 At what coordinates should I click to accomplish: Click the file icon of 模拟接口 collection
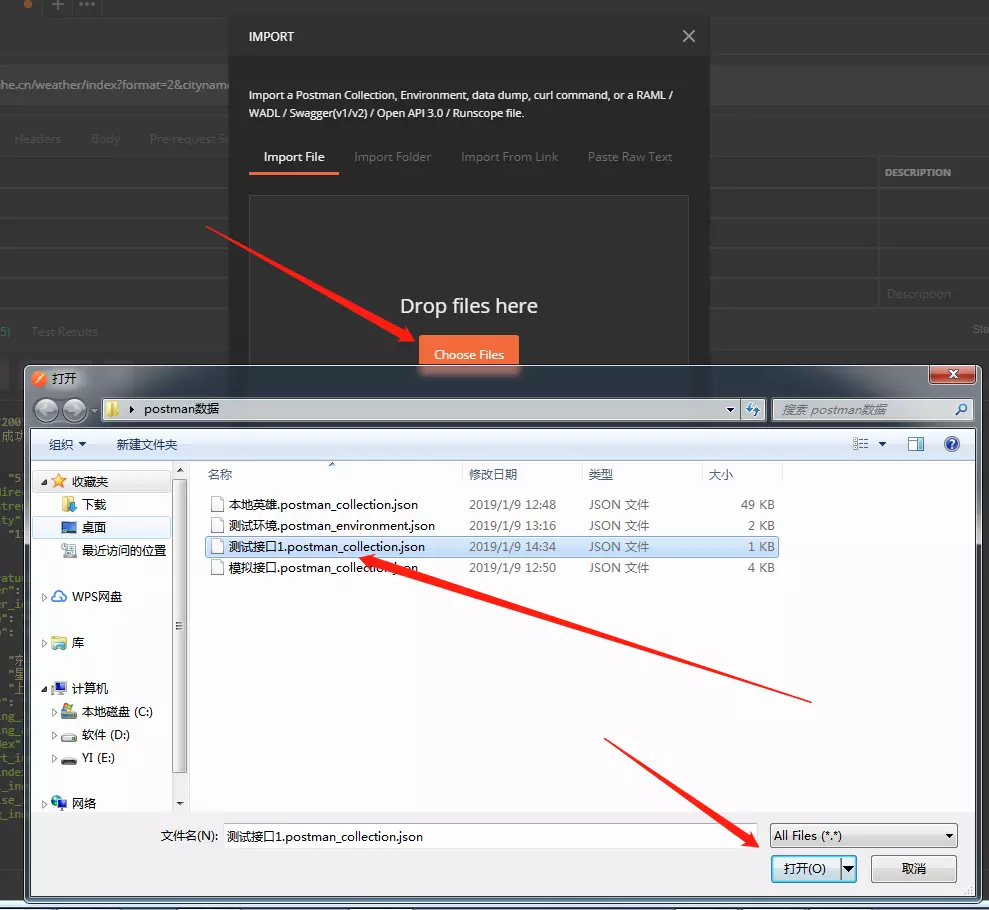click(217, 568)
